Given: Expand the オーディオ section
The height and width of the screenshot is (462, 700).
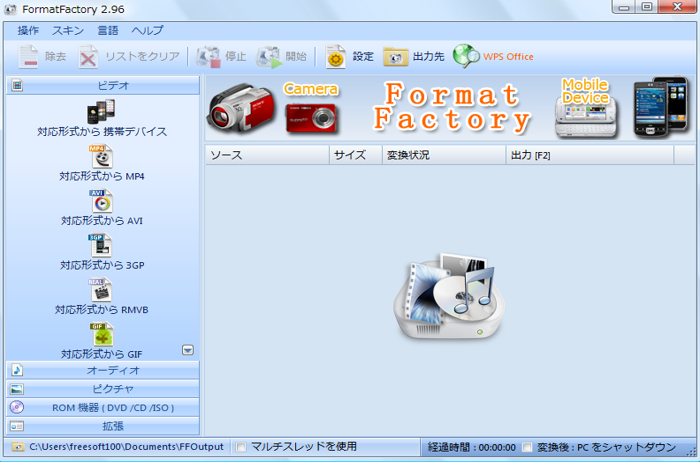Looking at the screenshot, I should 103,370.
